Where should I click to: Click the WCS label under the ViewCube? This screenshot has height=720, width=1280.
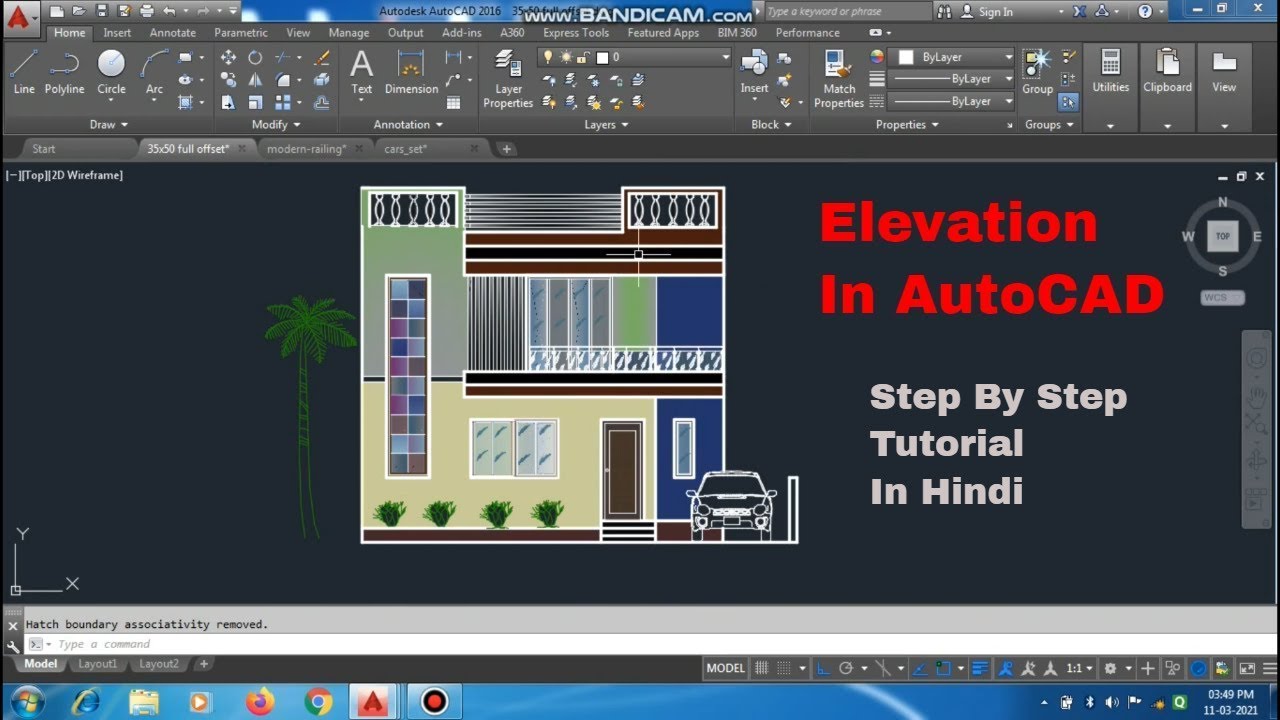(1222, 297)
